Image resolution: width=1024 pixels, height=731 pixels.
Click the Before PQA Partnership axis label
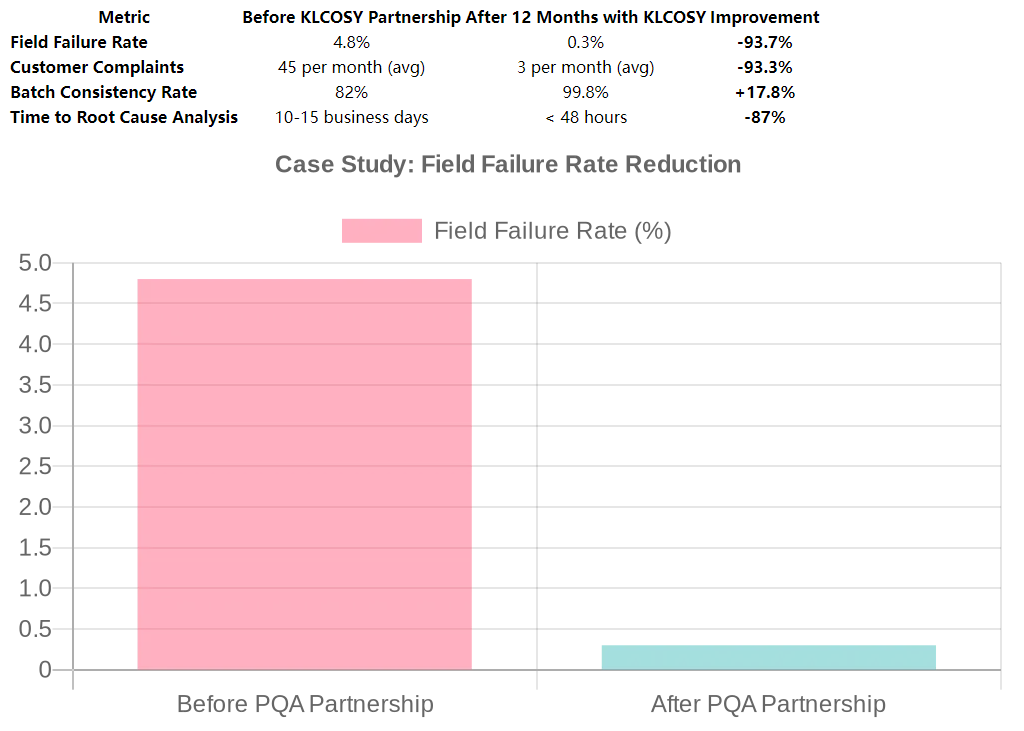(305, 704)
